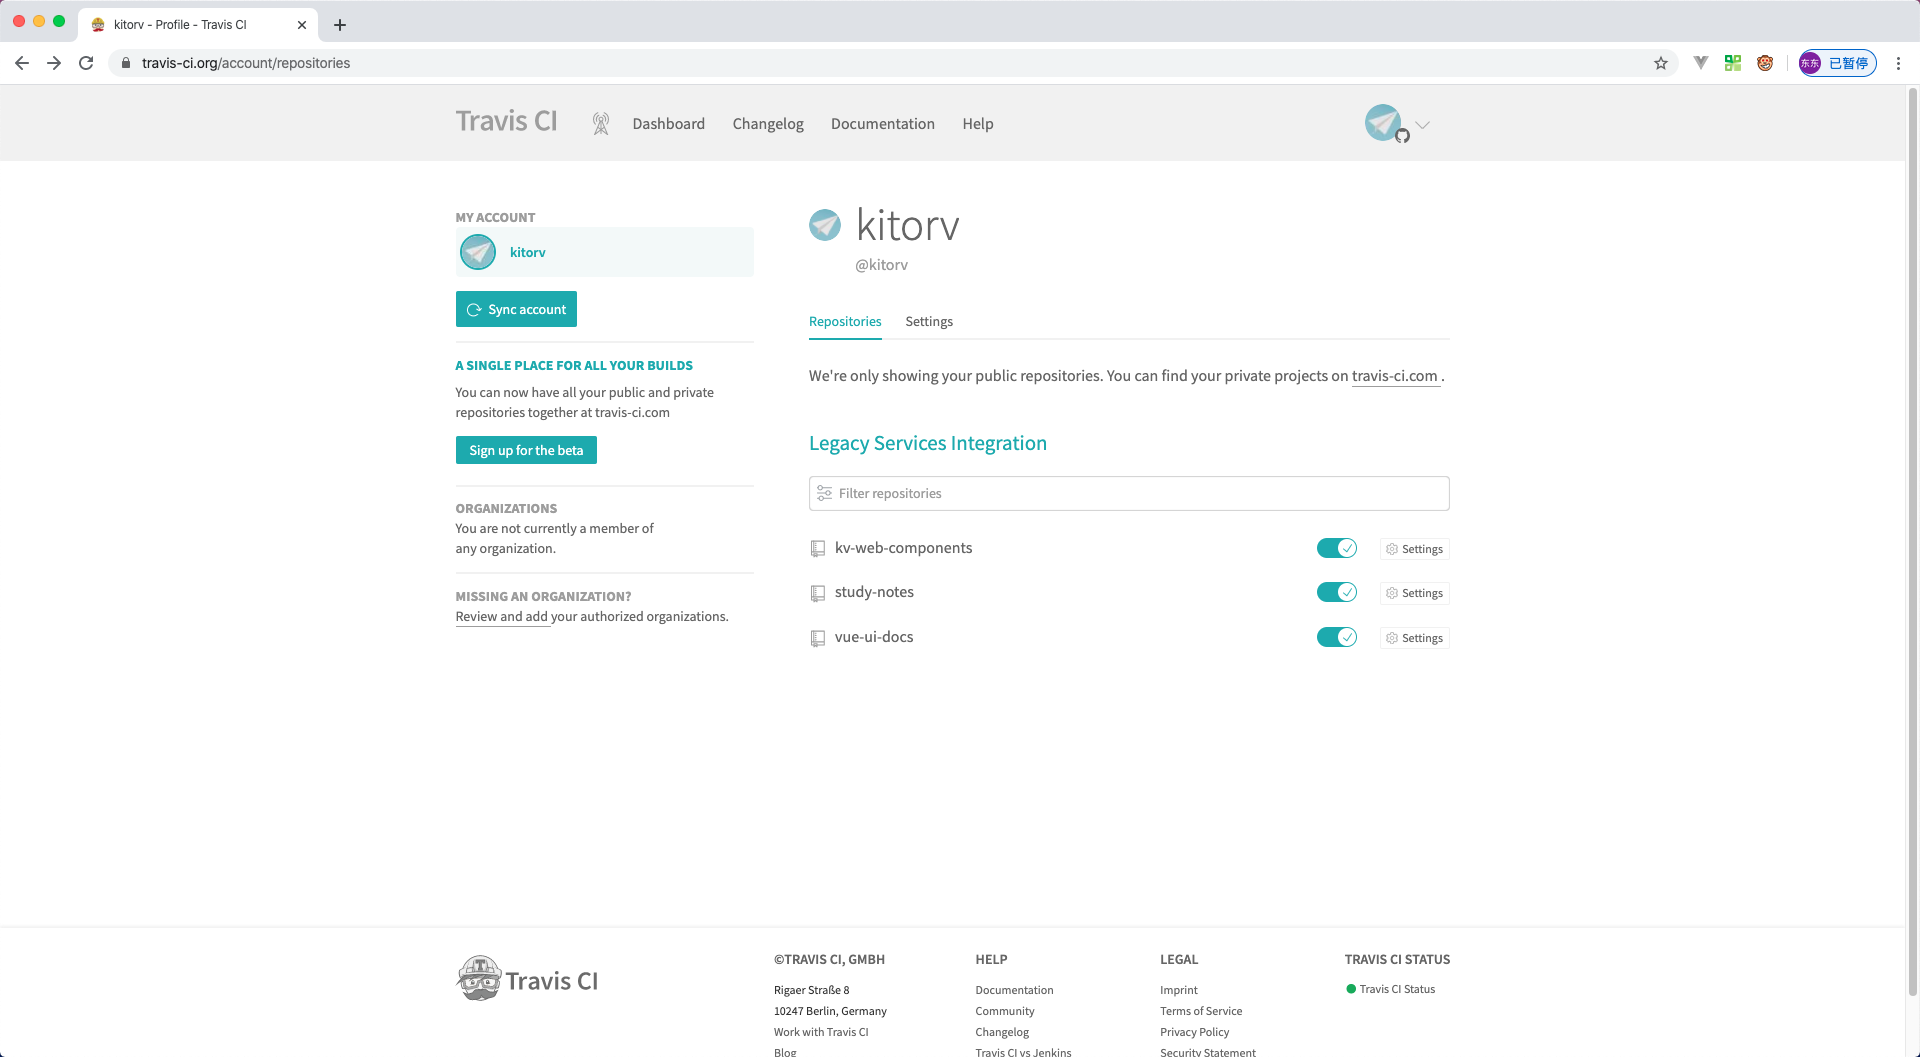
Task: Open Dashboard in top navigation
Action: [x=668, y=124]
